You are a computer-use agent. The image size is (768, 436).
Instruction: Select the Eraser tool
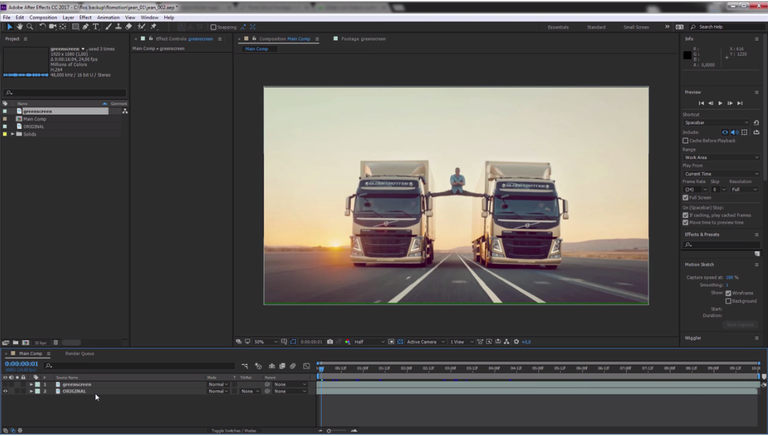pyautogui.click(x=128, y=27)
